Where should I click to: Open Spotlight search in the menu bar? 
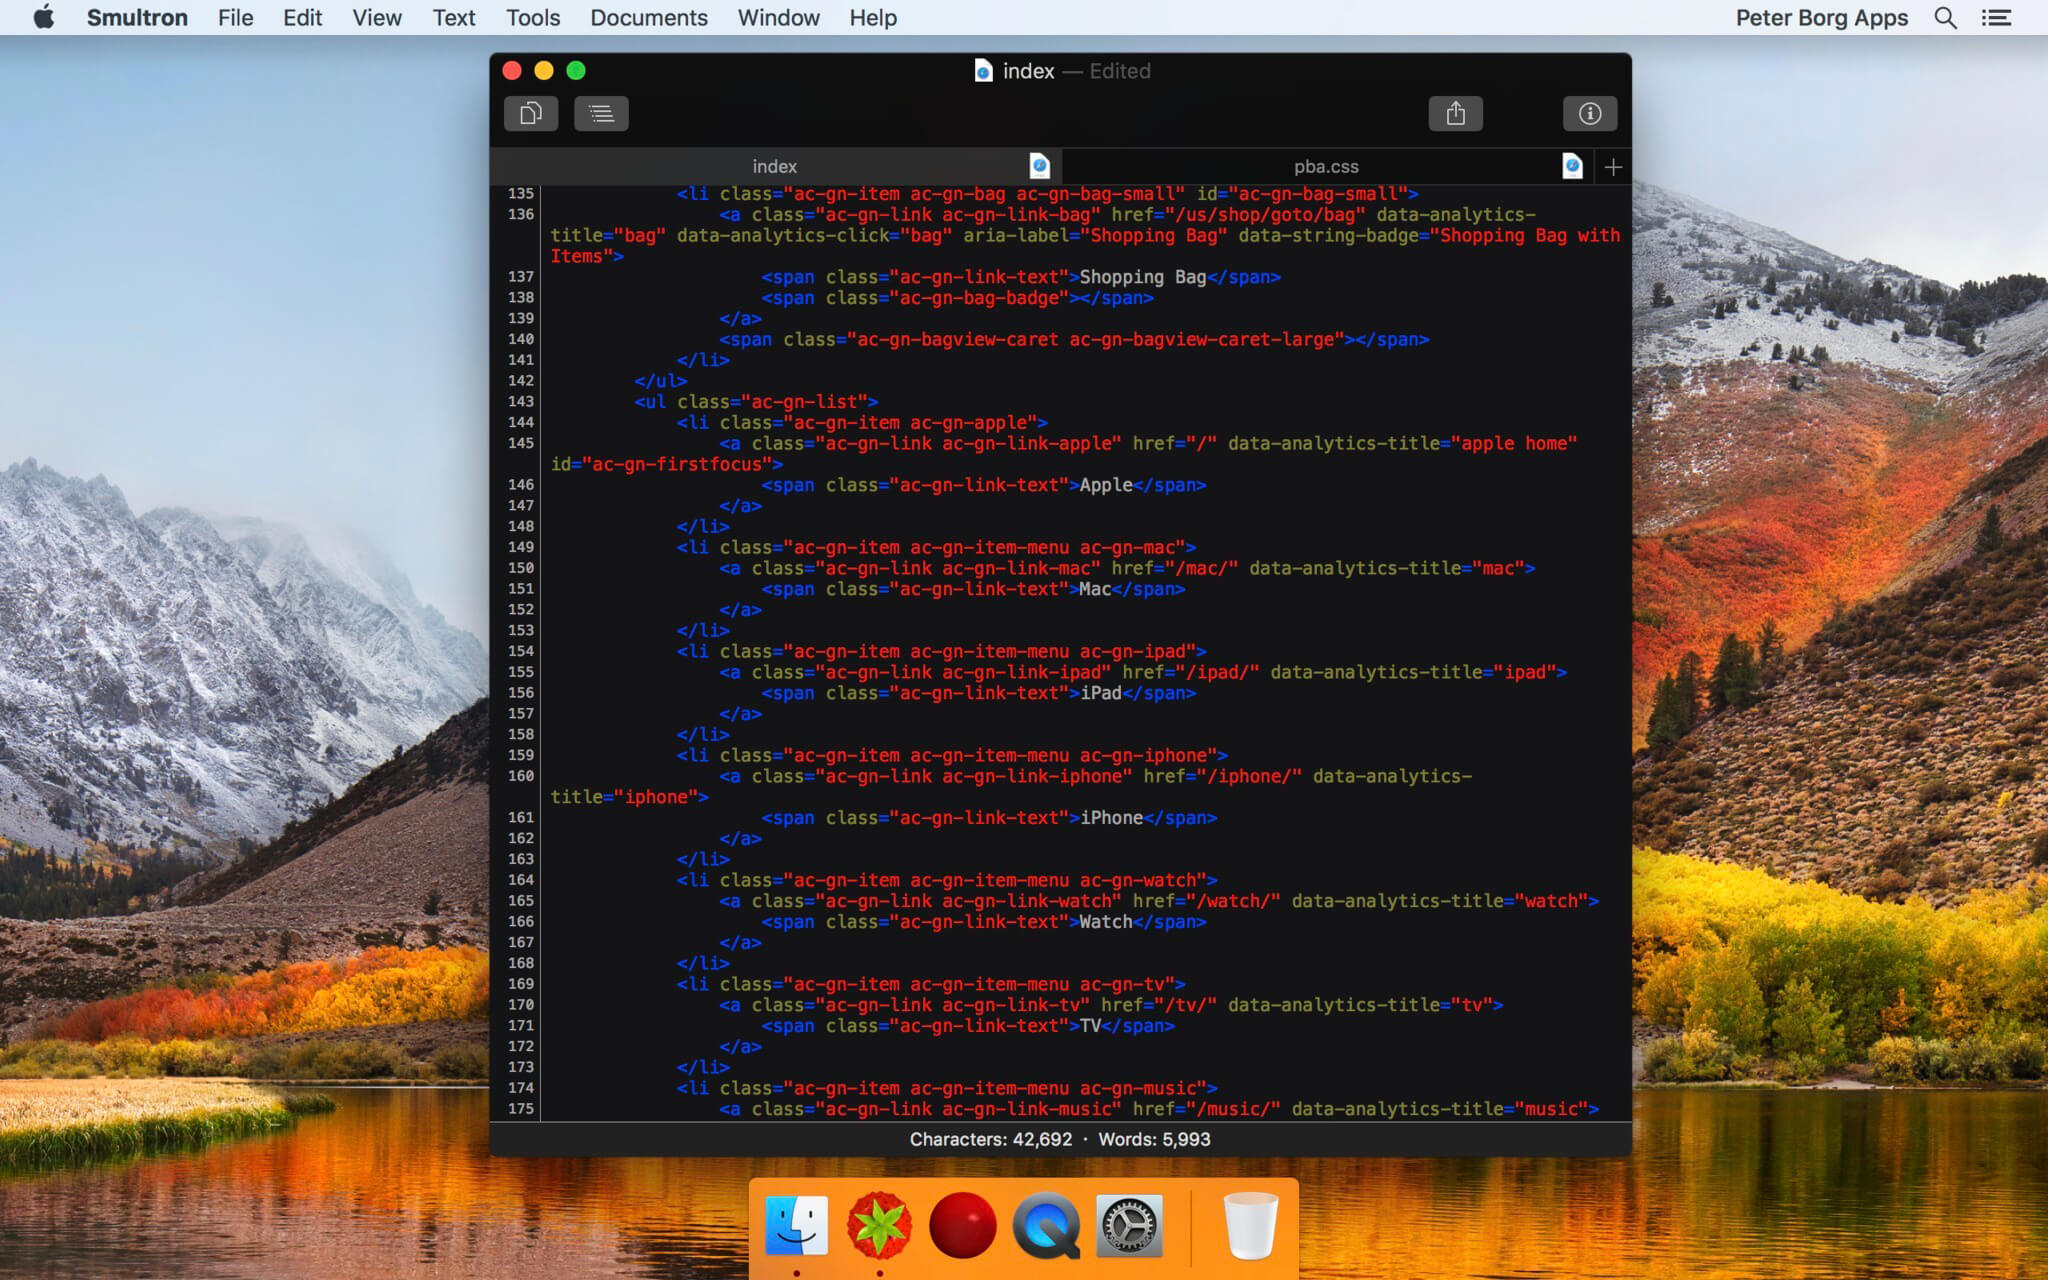[1945, 18]
